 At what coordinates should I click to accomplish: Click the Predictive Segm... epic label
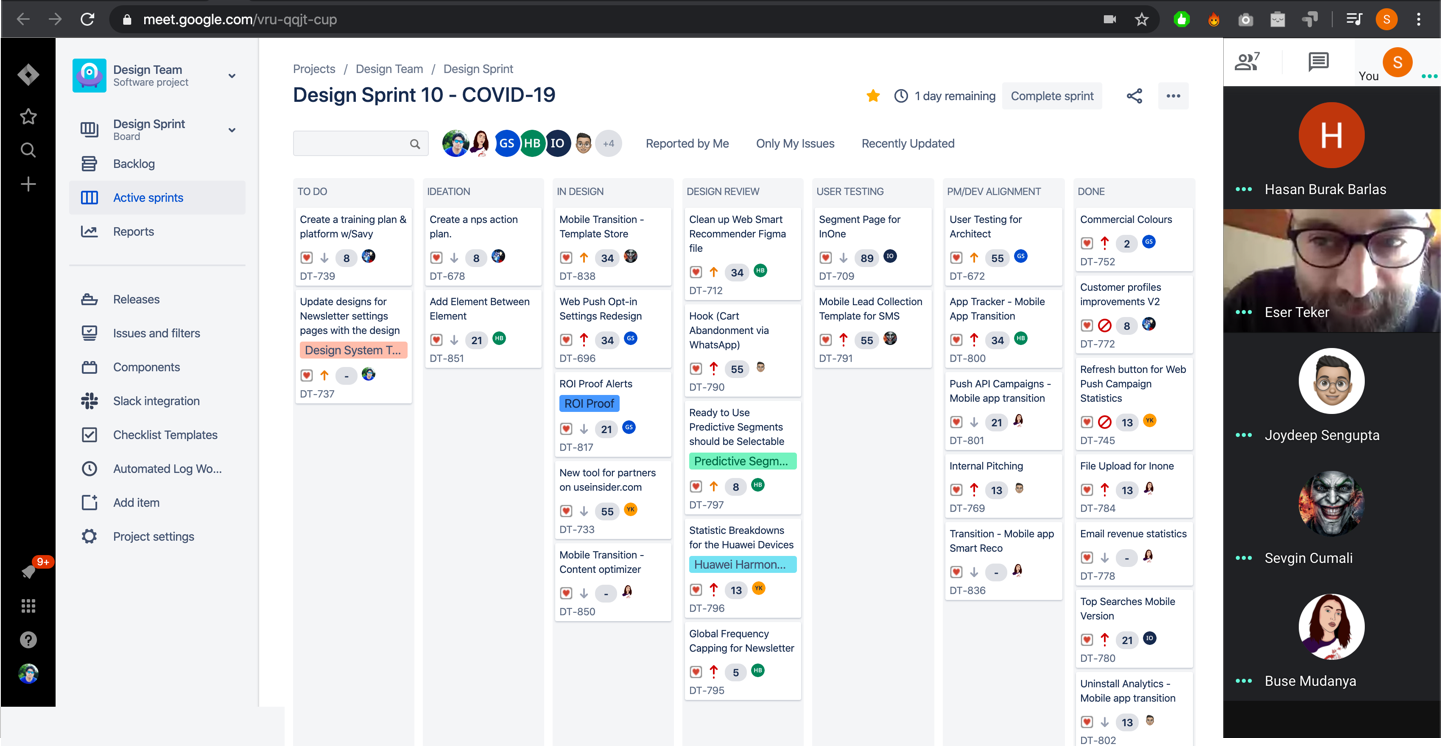coord(742,461)
